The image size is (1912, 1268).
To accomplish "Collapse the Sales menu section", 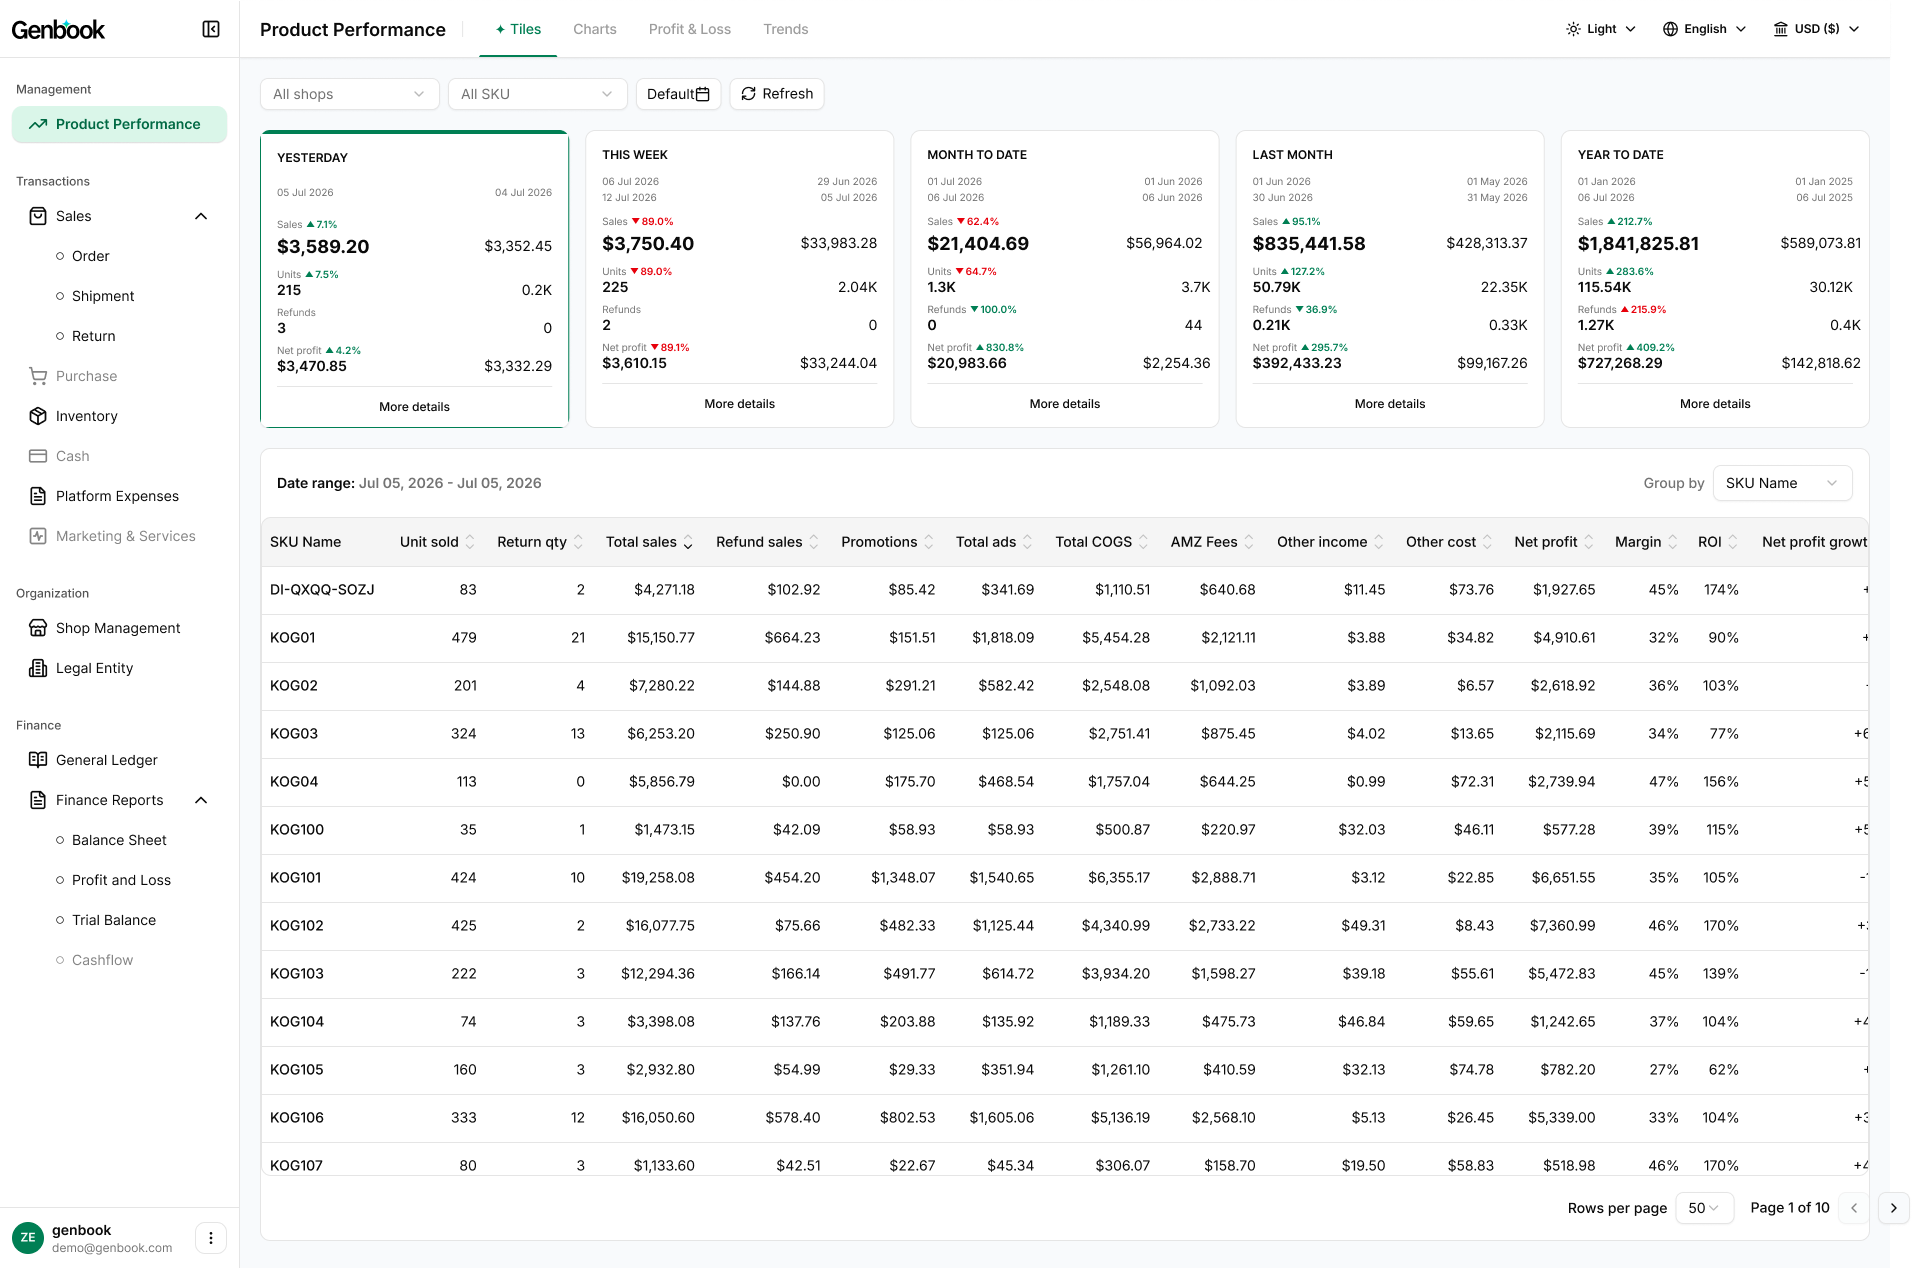I will pos(201,216).
